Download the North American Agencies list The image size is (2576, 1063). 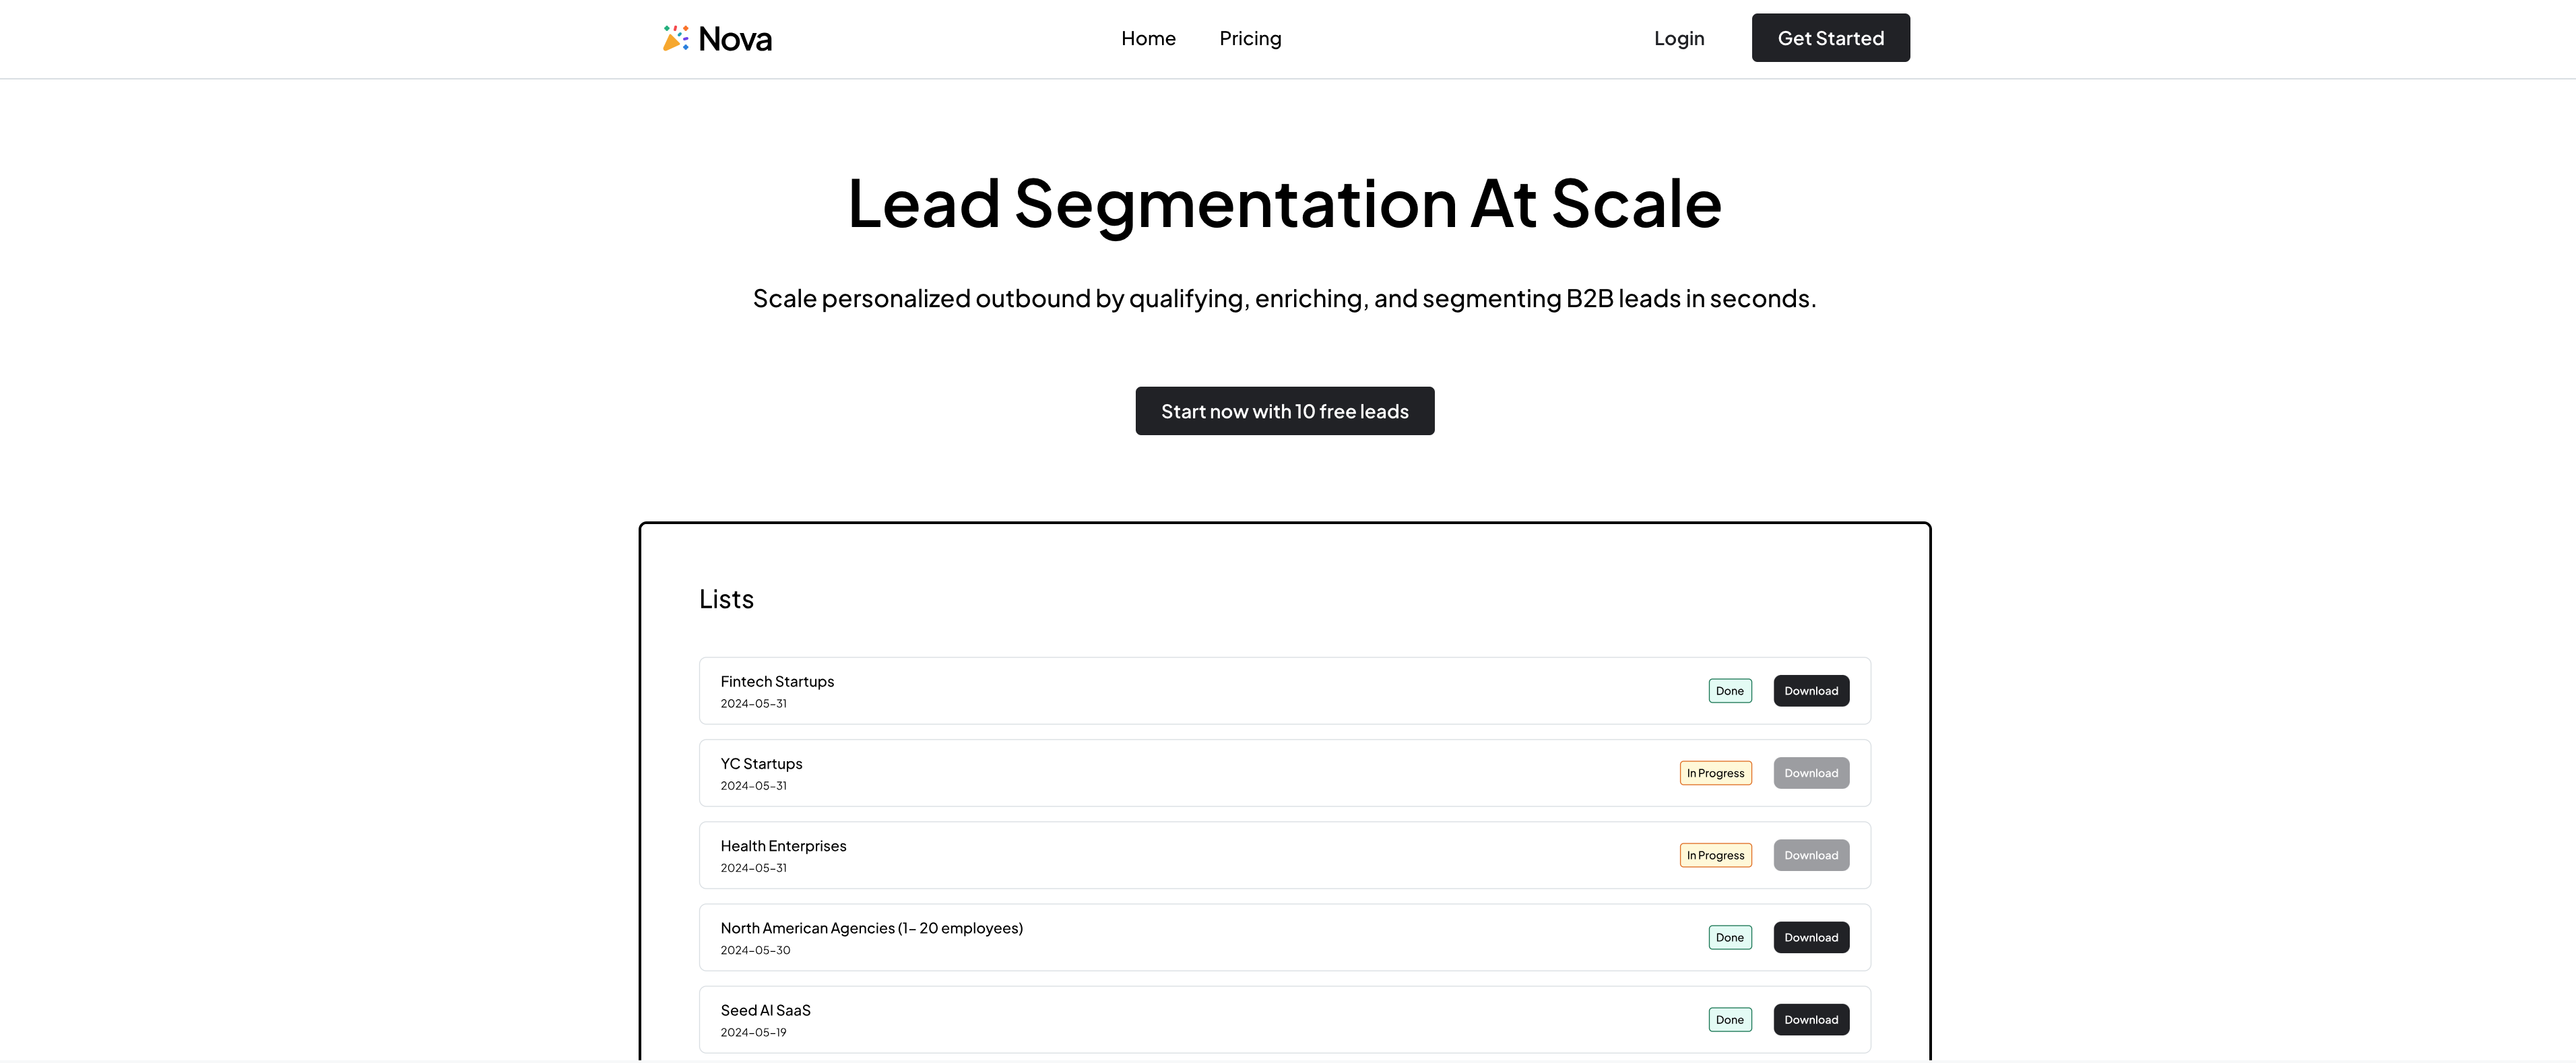(x=1810, y=937)
